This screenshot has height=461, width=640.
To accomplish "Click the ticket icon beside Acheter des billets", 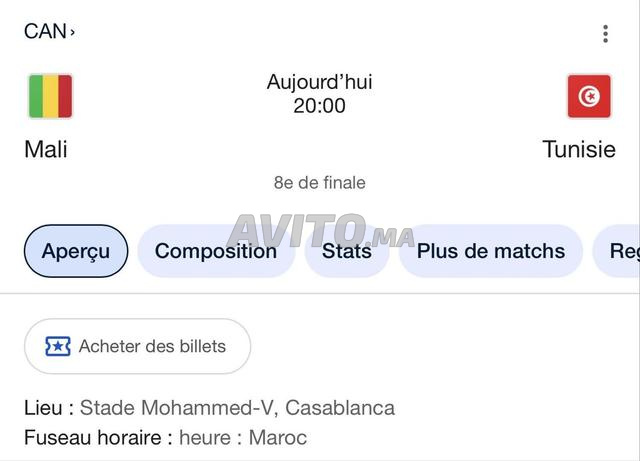I will (58, 347).
